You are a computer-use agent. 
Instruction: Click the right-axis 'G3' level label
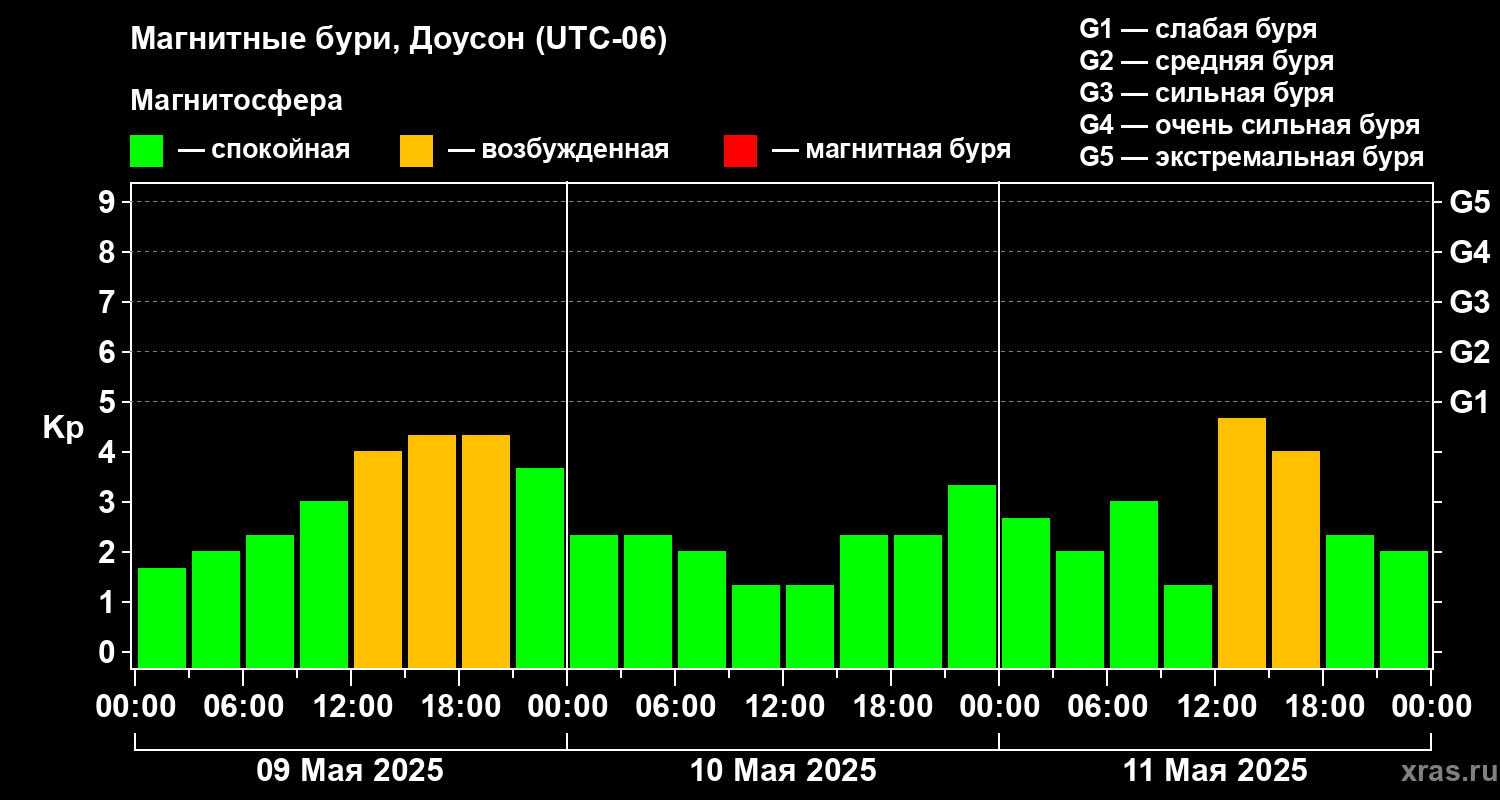coord(1469,302)
